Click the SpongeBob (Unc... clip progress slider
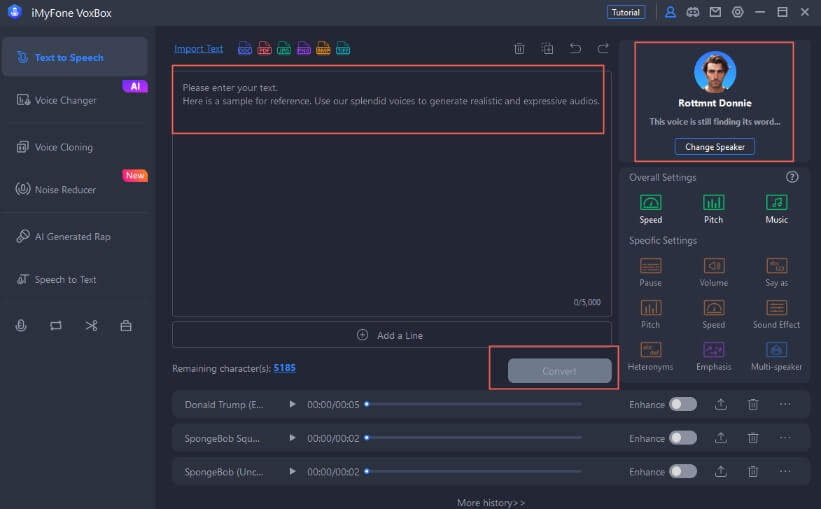 (x=473, y=471)
